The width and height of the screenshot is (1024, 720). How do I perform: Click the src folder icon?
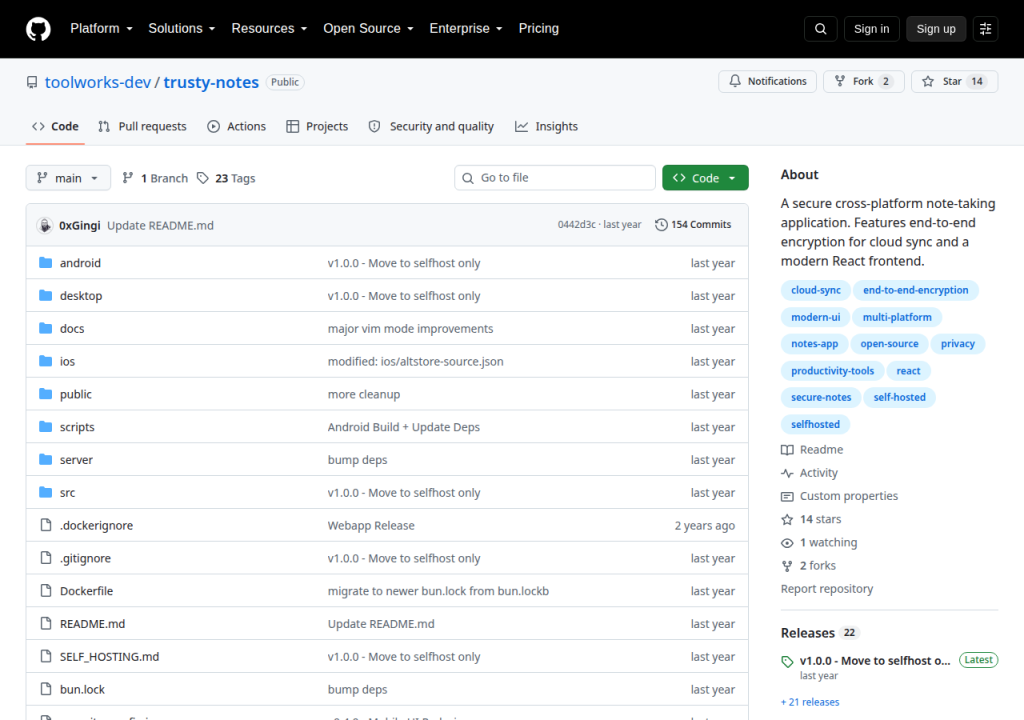pos(45,492)
